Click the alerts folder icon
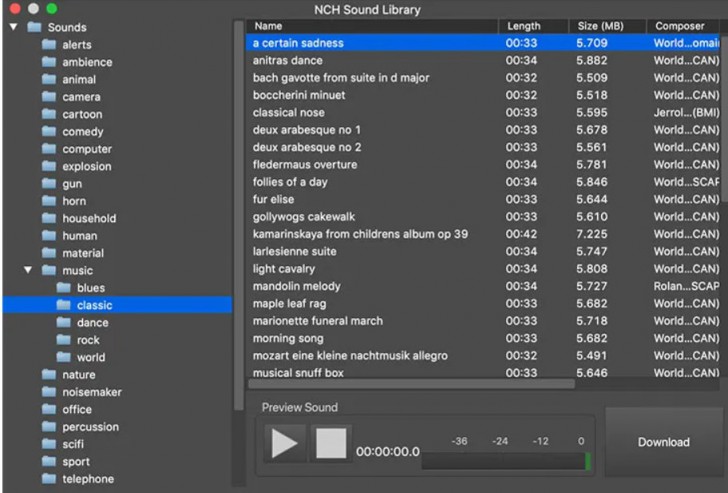 coord(49,45)
